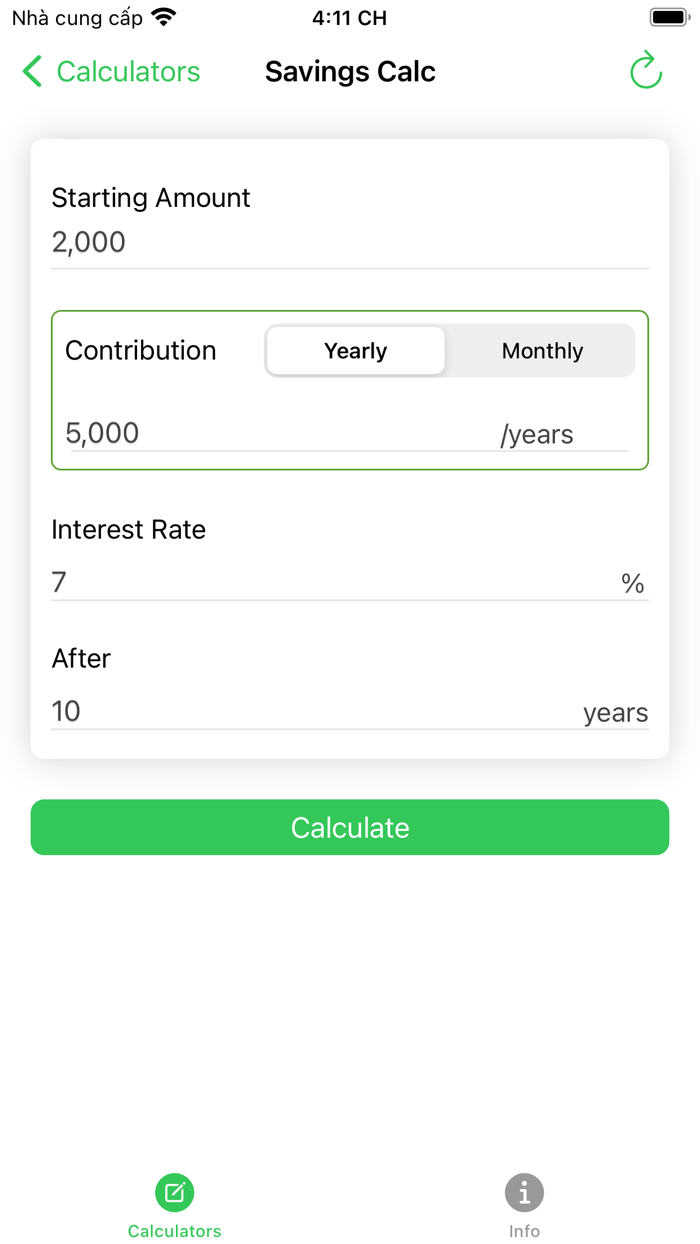Select the Calculators compose icon
The height and width of the screenshot is (1244, 700).
click(x=174, y=1191)
